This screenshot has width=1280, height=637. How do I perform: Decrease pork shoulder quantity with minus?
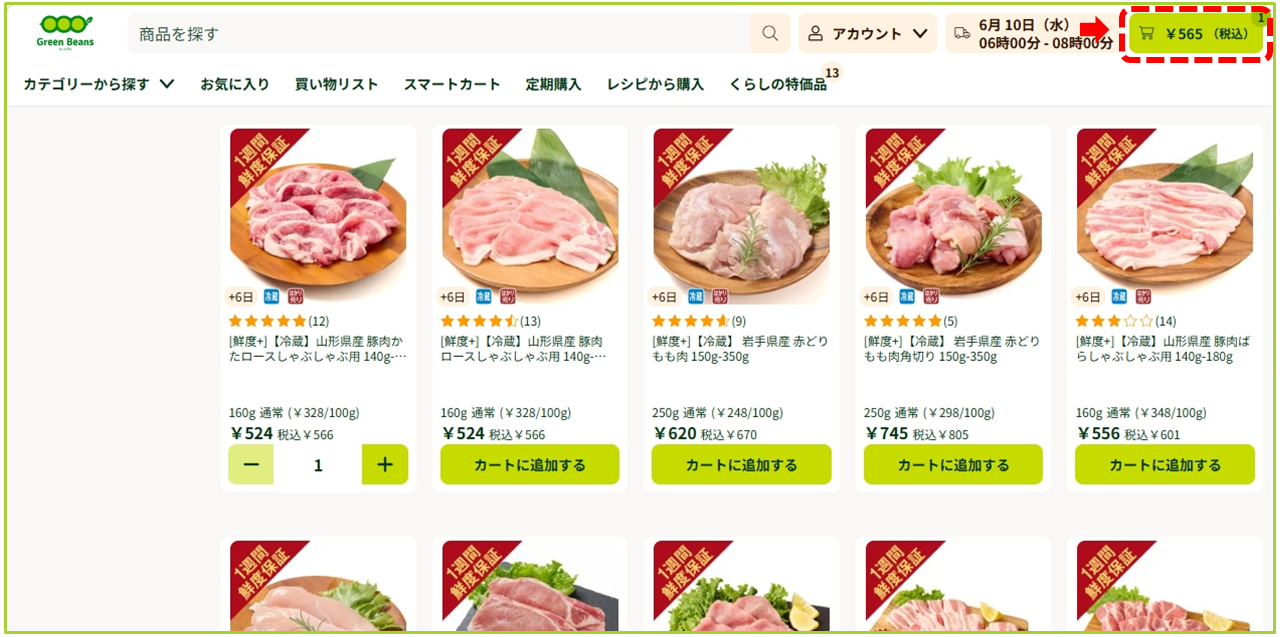pos(251,465)
